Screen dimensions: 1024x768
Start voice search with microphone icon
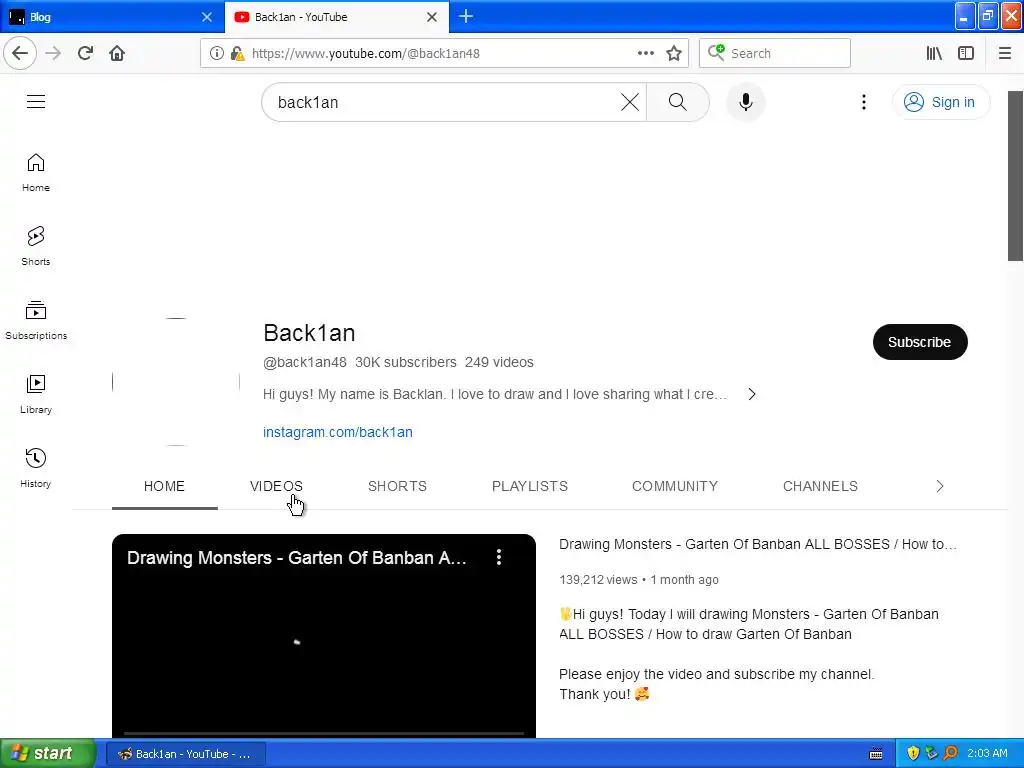tap(745, 102)
